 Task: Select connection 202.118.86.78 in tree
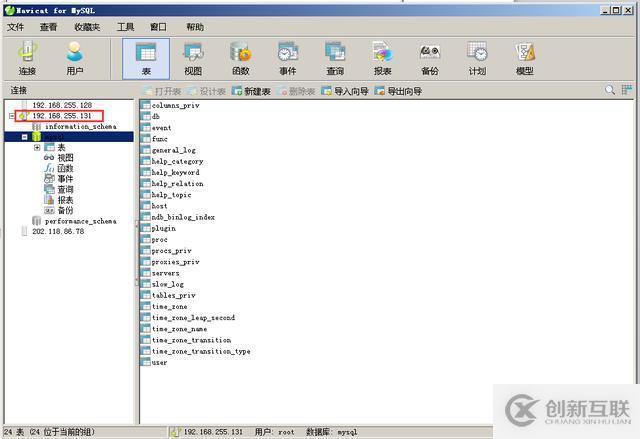(x=58, y=231)
